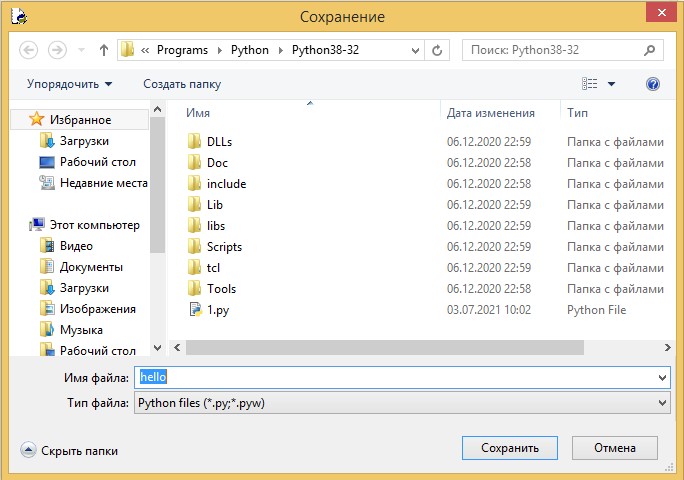
Task: Expand the Тип файла dropdown
Action: (662, 402)
